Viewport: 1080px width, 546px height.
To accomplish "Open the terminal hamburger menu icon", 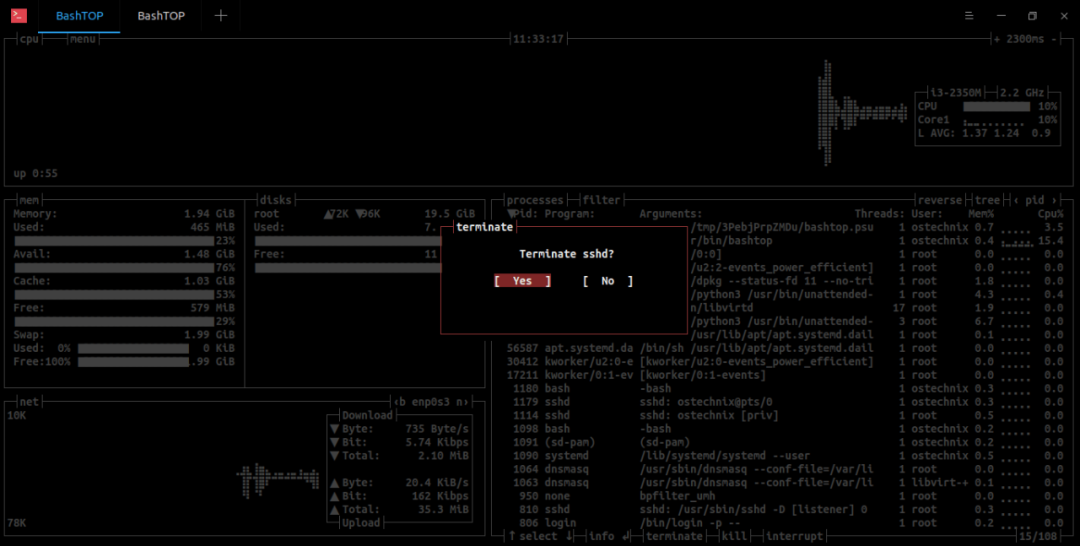I will (x=969, y=15).
